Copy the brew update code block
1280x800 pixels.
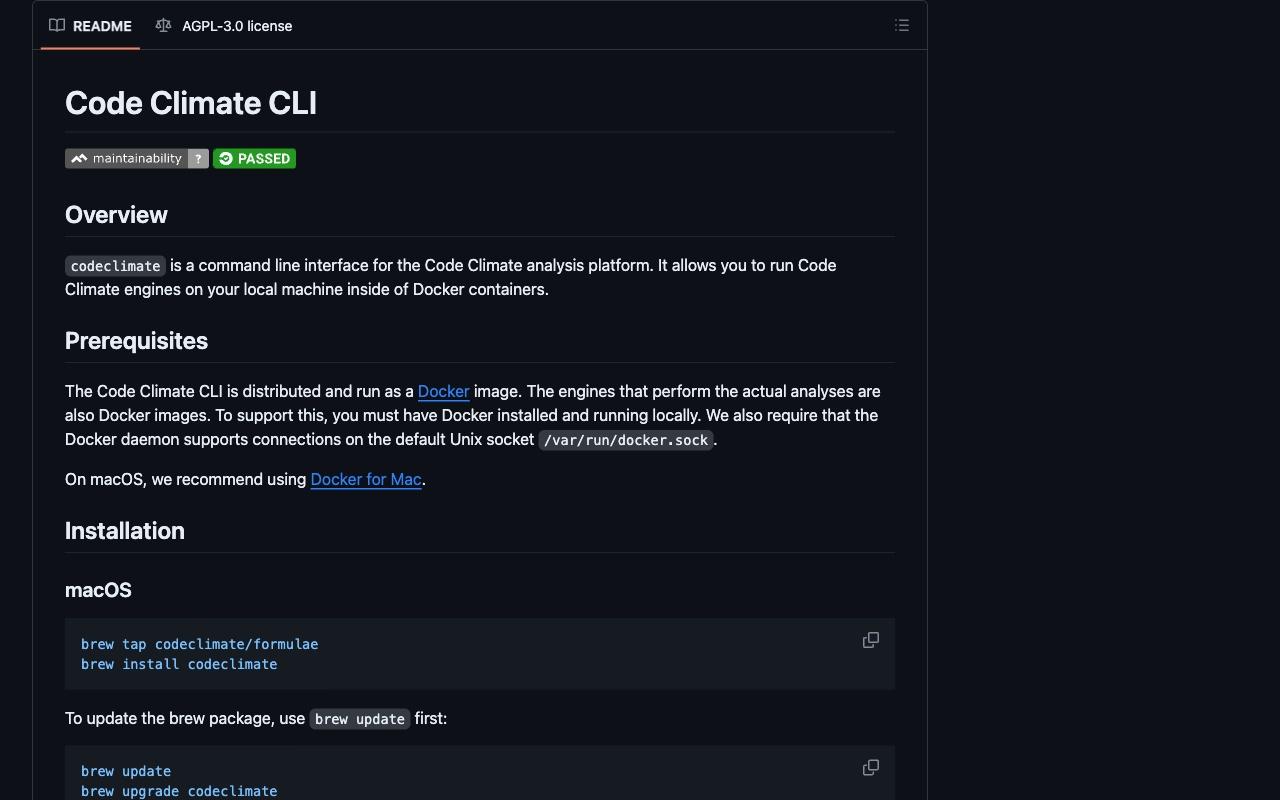coord(871,768)
